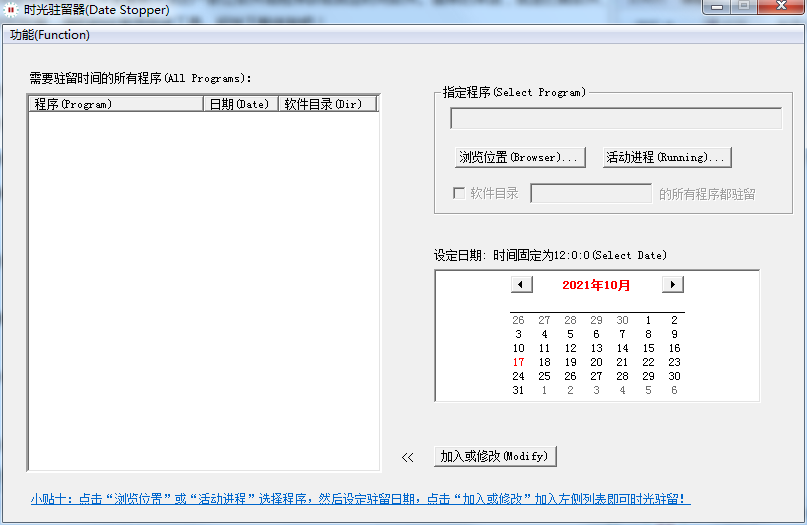Select October 7 in the calendar
Image resolution: width=807 pixels, height=525 pixels.
point(622,334)
